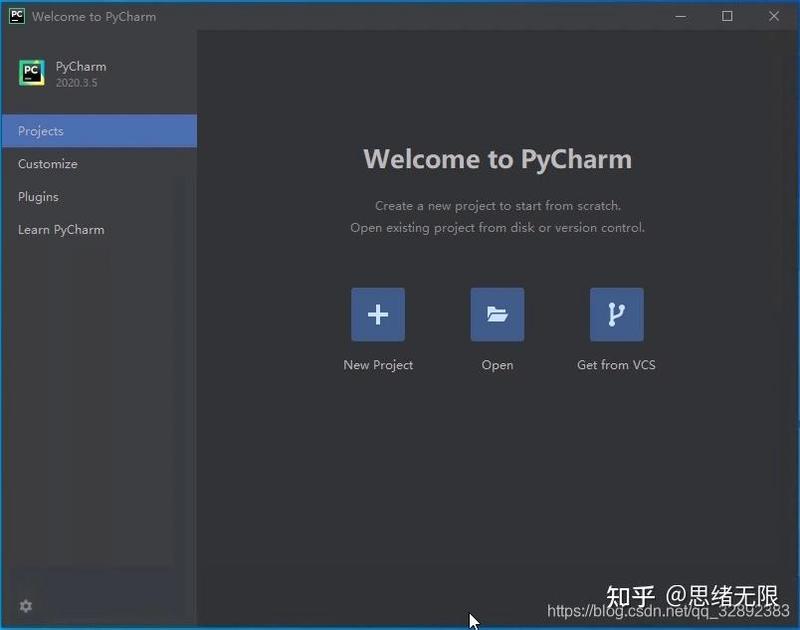Click the 'Open existing project from disk' text

point(497,228)
